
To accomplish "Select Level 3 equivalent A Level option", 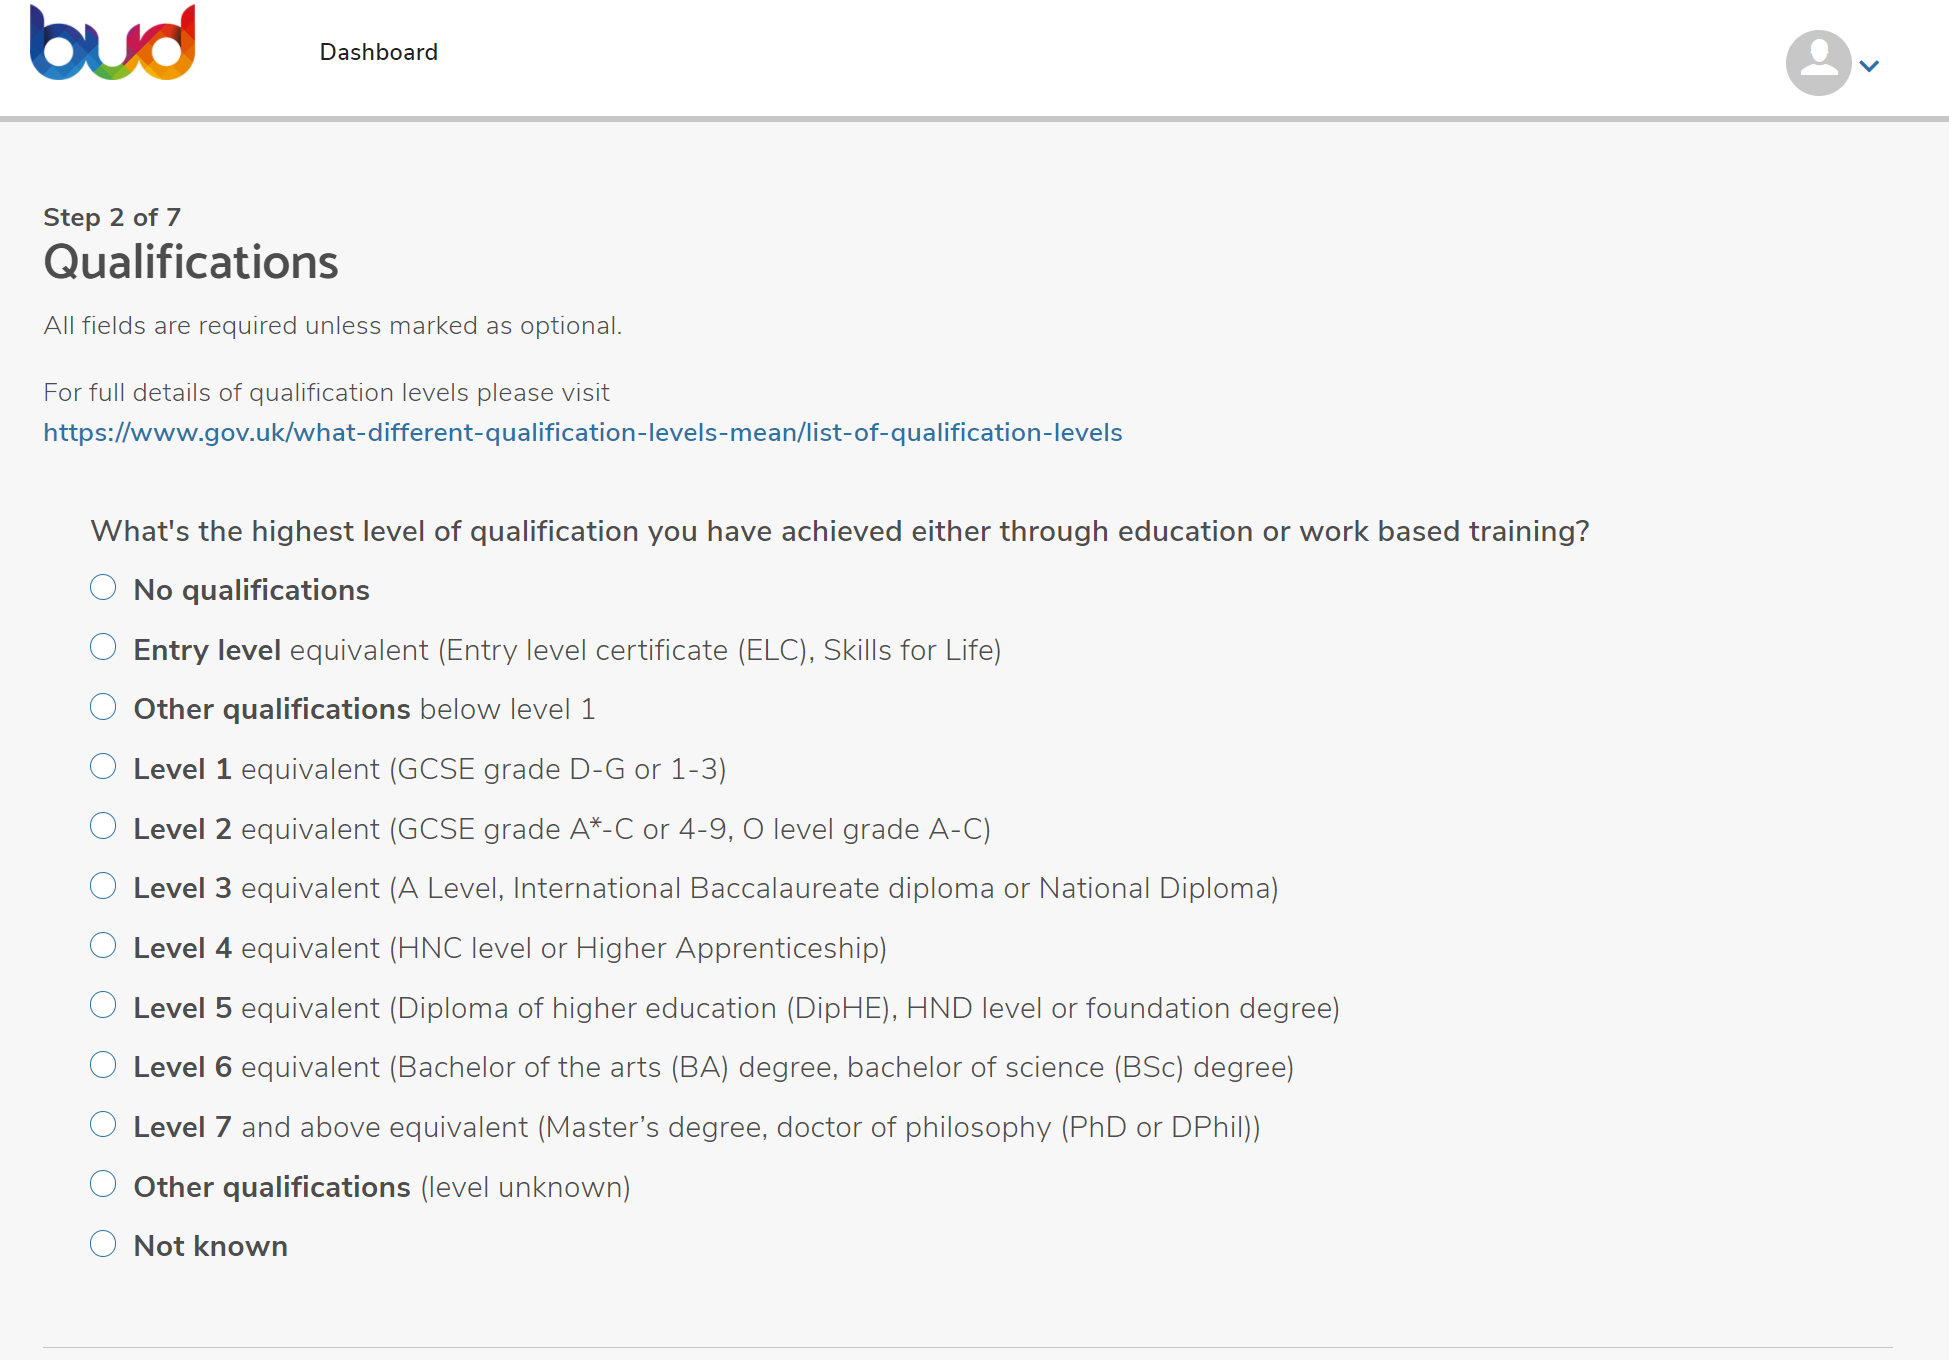I will tap(103, 886).
